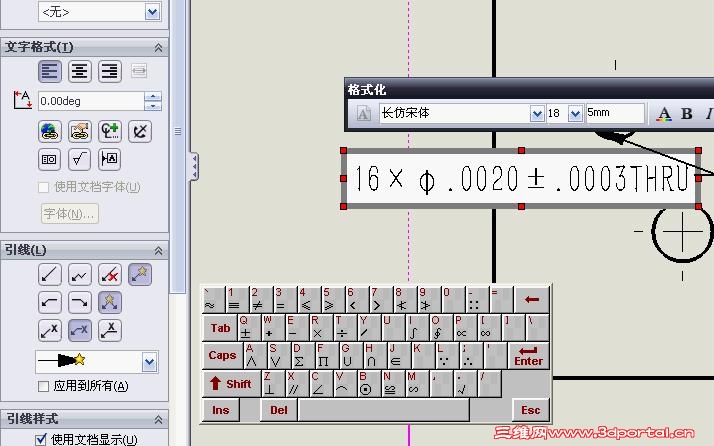714x446 pixels.
Task: Choose the leader left option
Action: click(x=50, y=302)
